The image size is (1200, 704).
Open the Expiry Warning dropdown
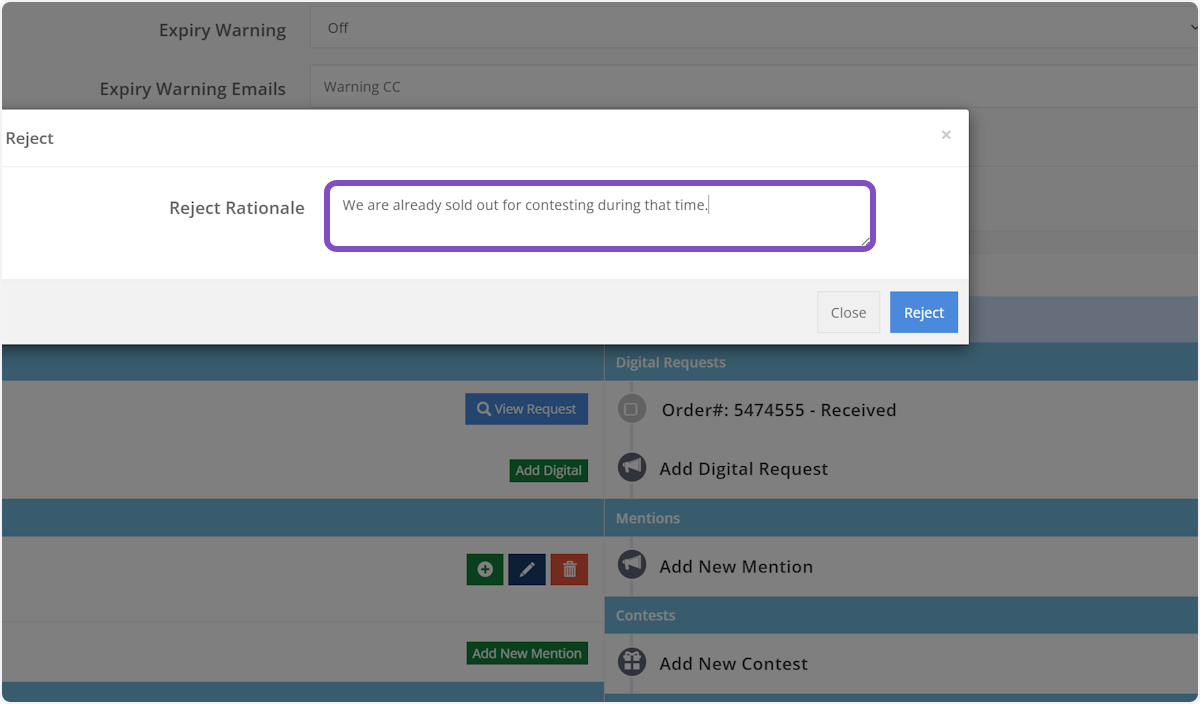pos(750,28)
